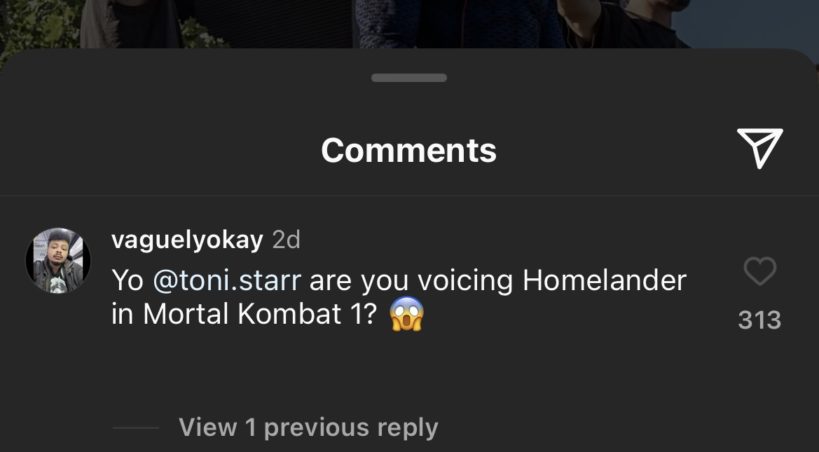Tap the word Homelander in the comment
This screenshot has height=452, width=819.
604,281
